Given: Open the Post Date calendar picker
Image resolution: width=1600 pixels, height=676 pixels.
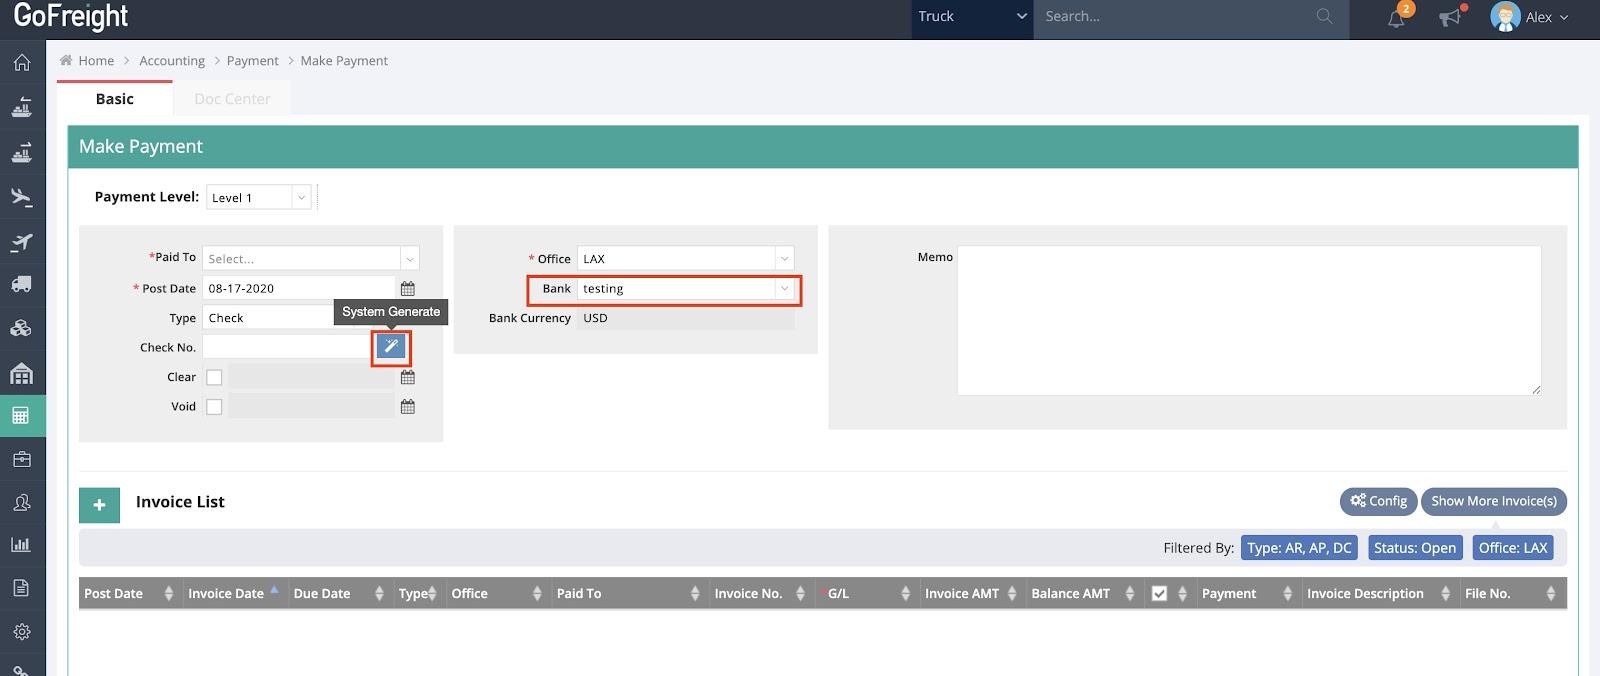Looking at the screenshot, I should tap(407, 289).
